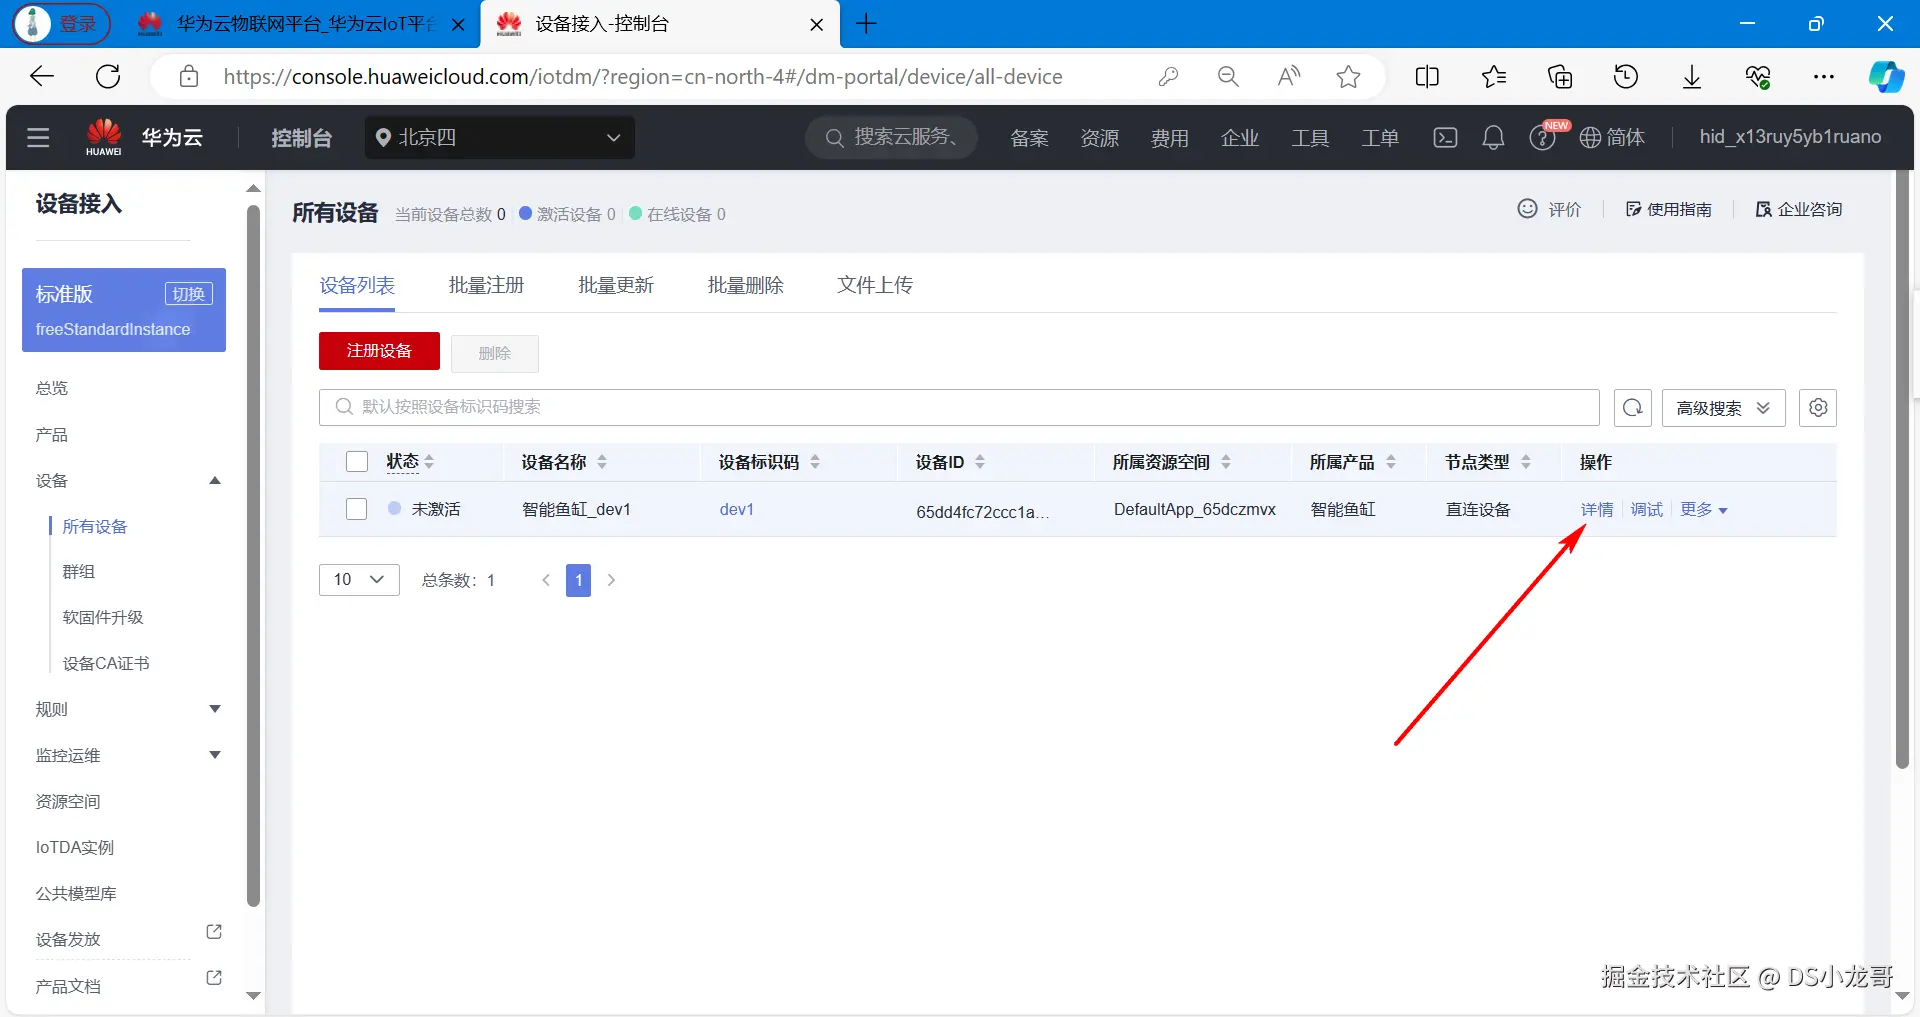The width and height of the screenshot is (1920, 1017).
Task: Toggle browser split screen
Action: 1427,77
